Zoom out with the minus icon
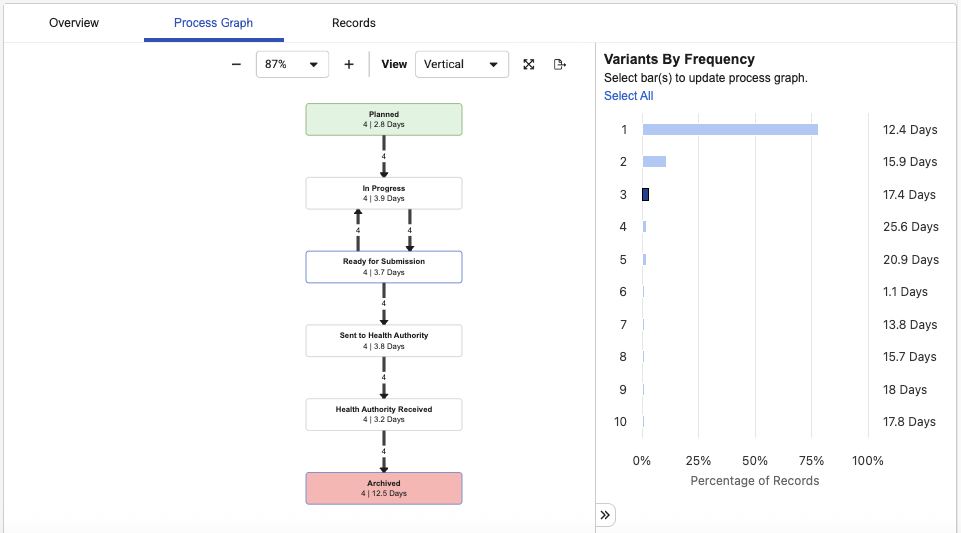 236,64
